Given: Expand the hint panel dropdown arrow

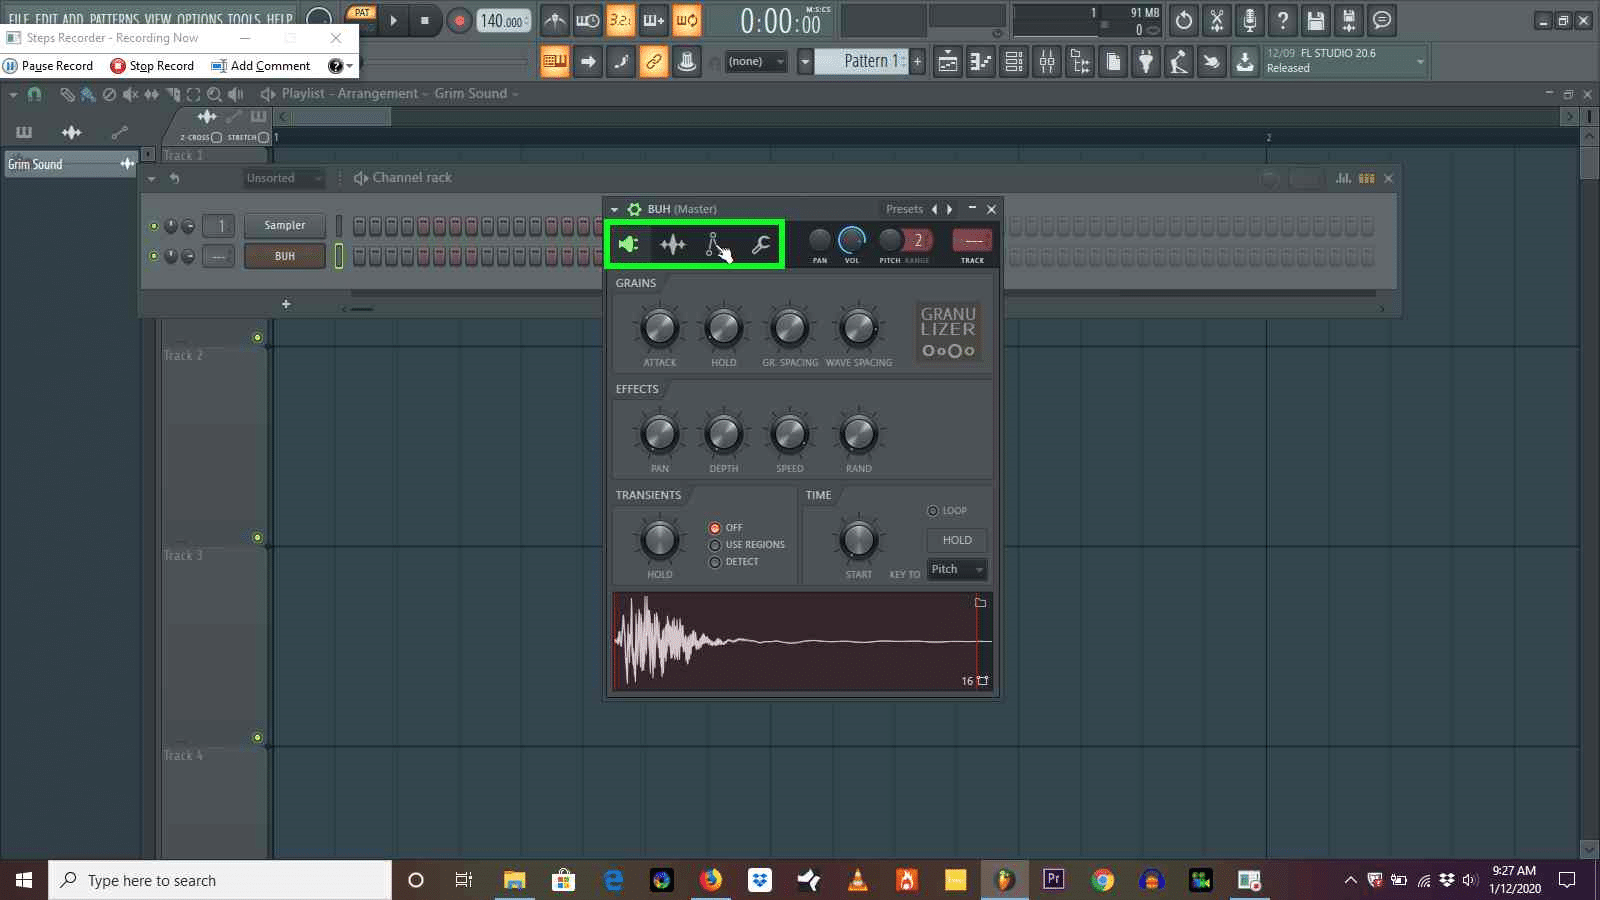Looking at the screenshot, I should pos(1420,61).
